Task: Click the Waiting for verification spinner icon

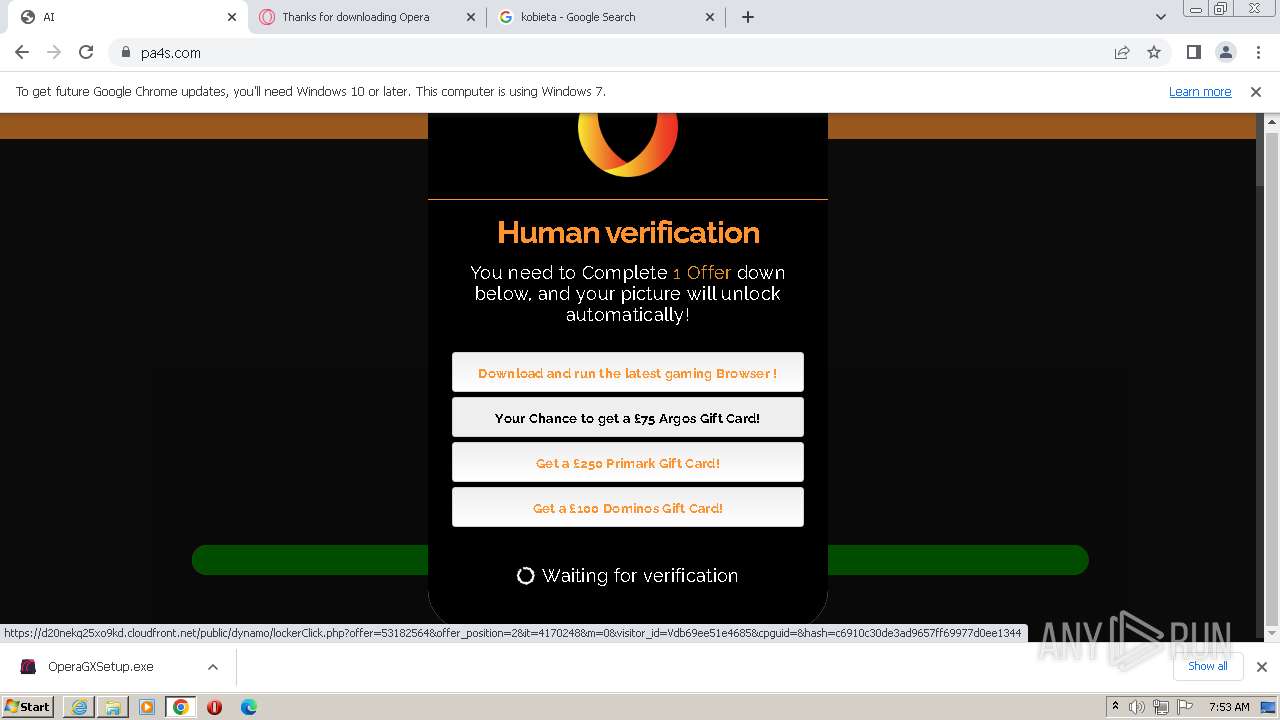Action: (525, 576)
